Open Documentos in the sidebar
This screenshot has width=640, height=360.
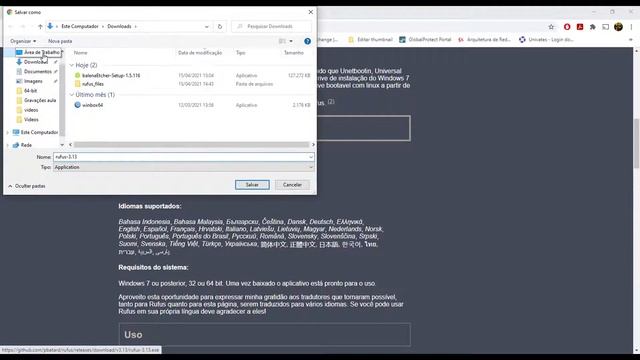pyautogui.click(x=38, y=71)
